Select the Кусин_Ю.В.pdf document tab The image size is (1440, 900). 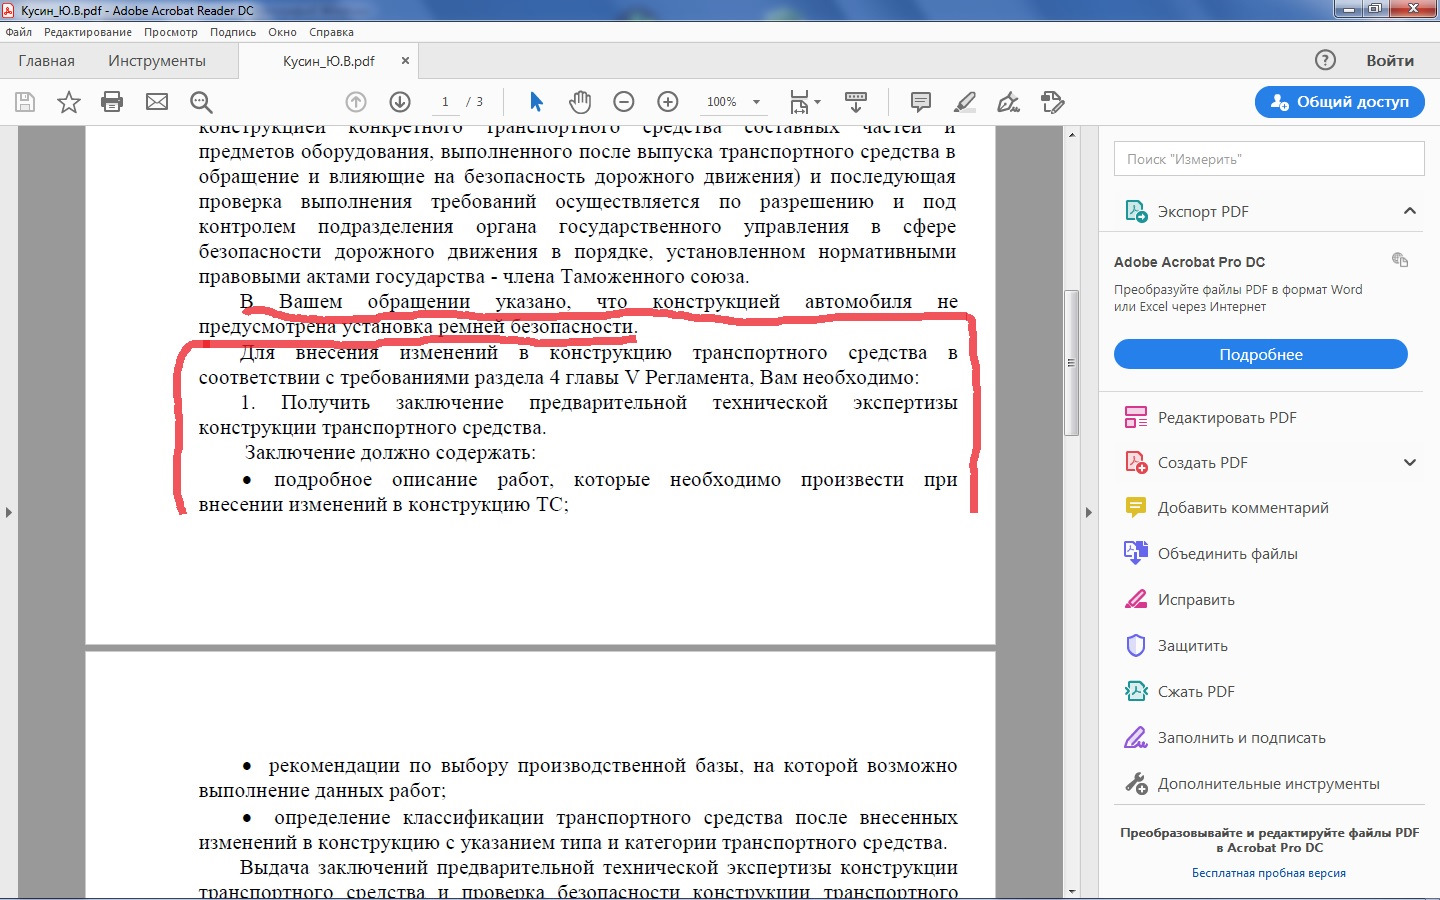pos(329,61)
